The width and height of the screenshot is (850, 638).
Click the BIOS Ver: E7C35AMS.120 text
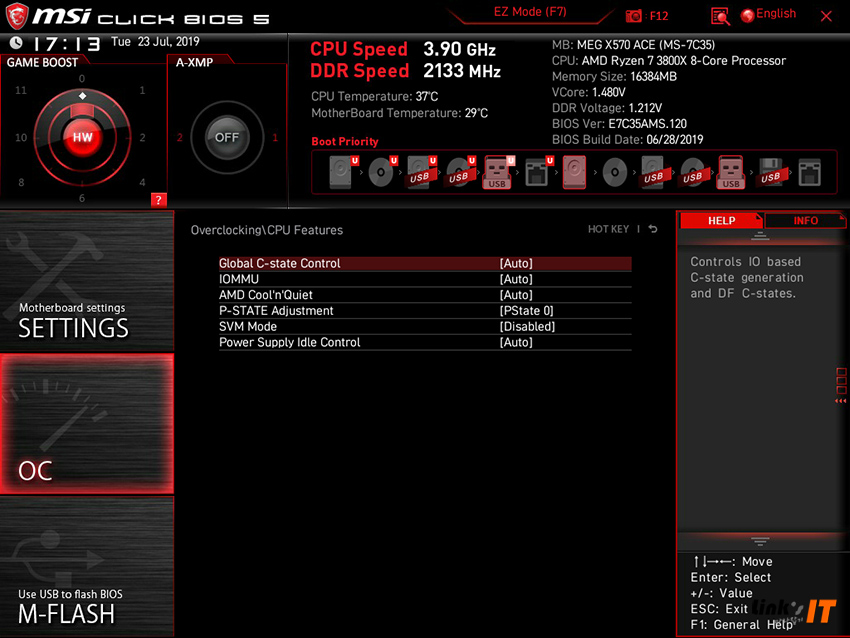point(619,124)
